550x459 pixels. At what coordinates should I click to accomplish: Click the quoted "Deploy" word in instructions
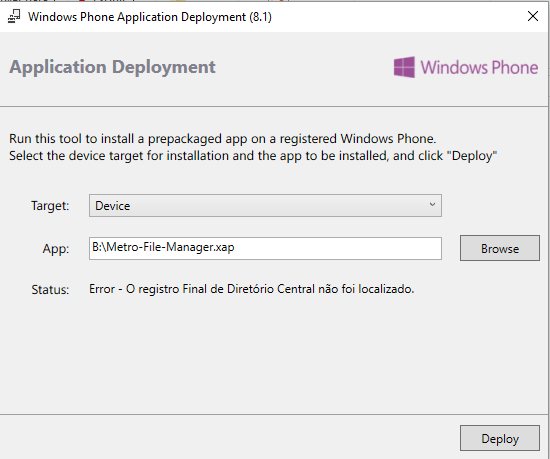point(472,156)
